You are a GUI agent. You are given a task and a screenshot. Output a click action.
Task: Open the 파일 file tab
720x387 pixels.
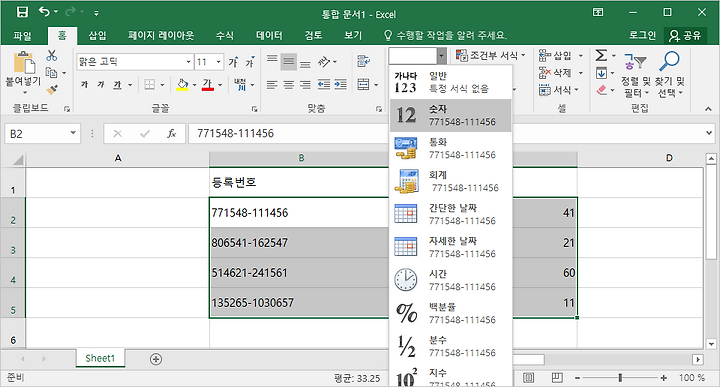click(x=22, y=35)
